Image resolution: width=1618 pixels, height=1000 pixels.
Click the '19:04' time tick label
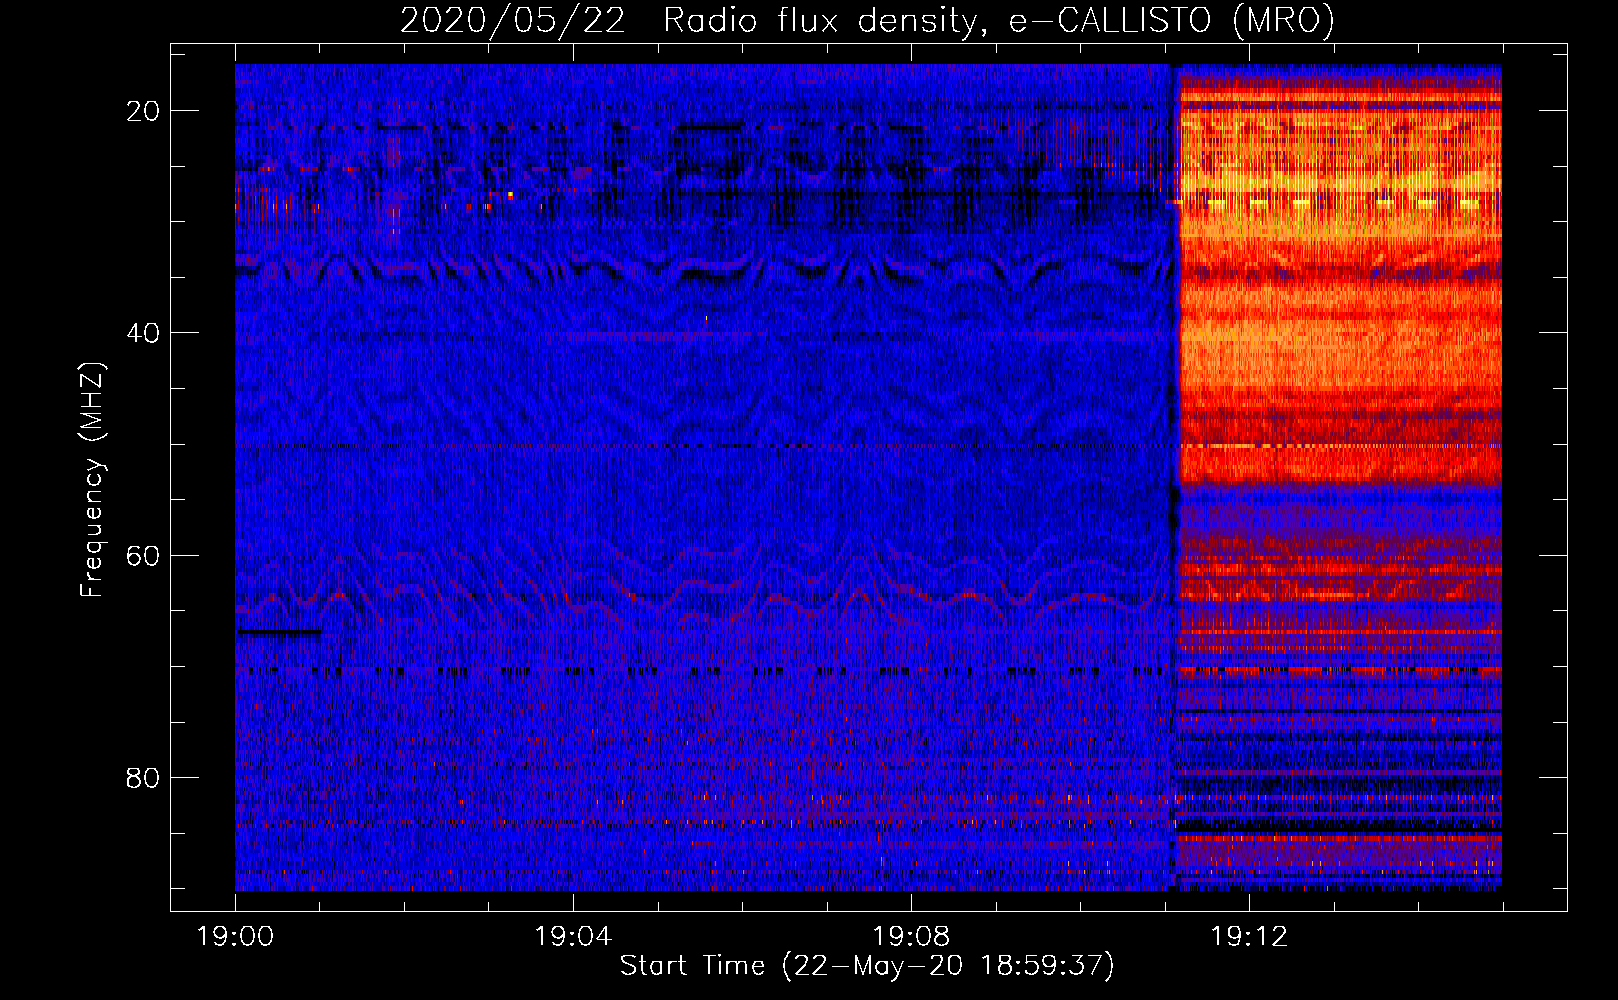[x=573, y=937]
